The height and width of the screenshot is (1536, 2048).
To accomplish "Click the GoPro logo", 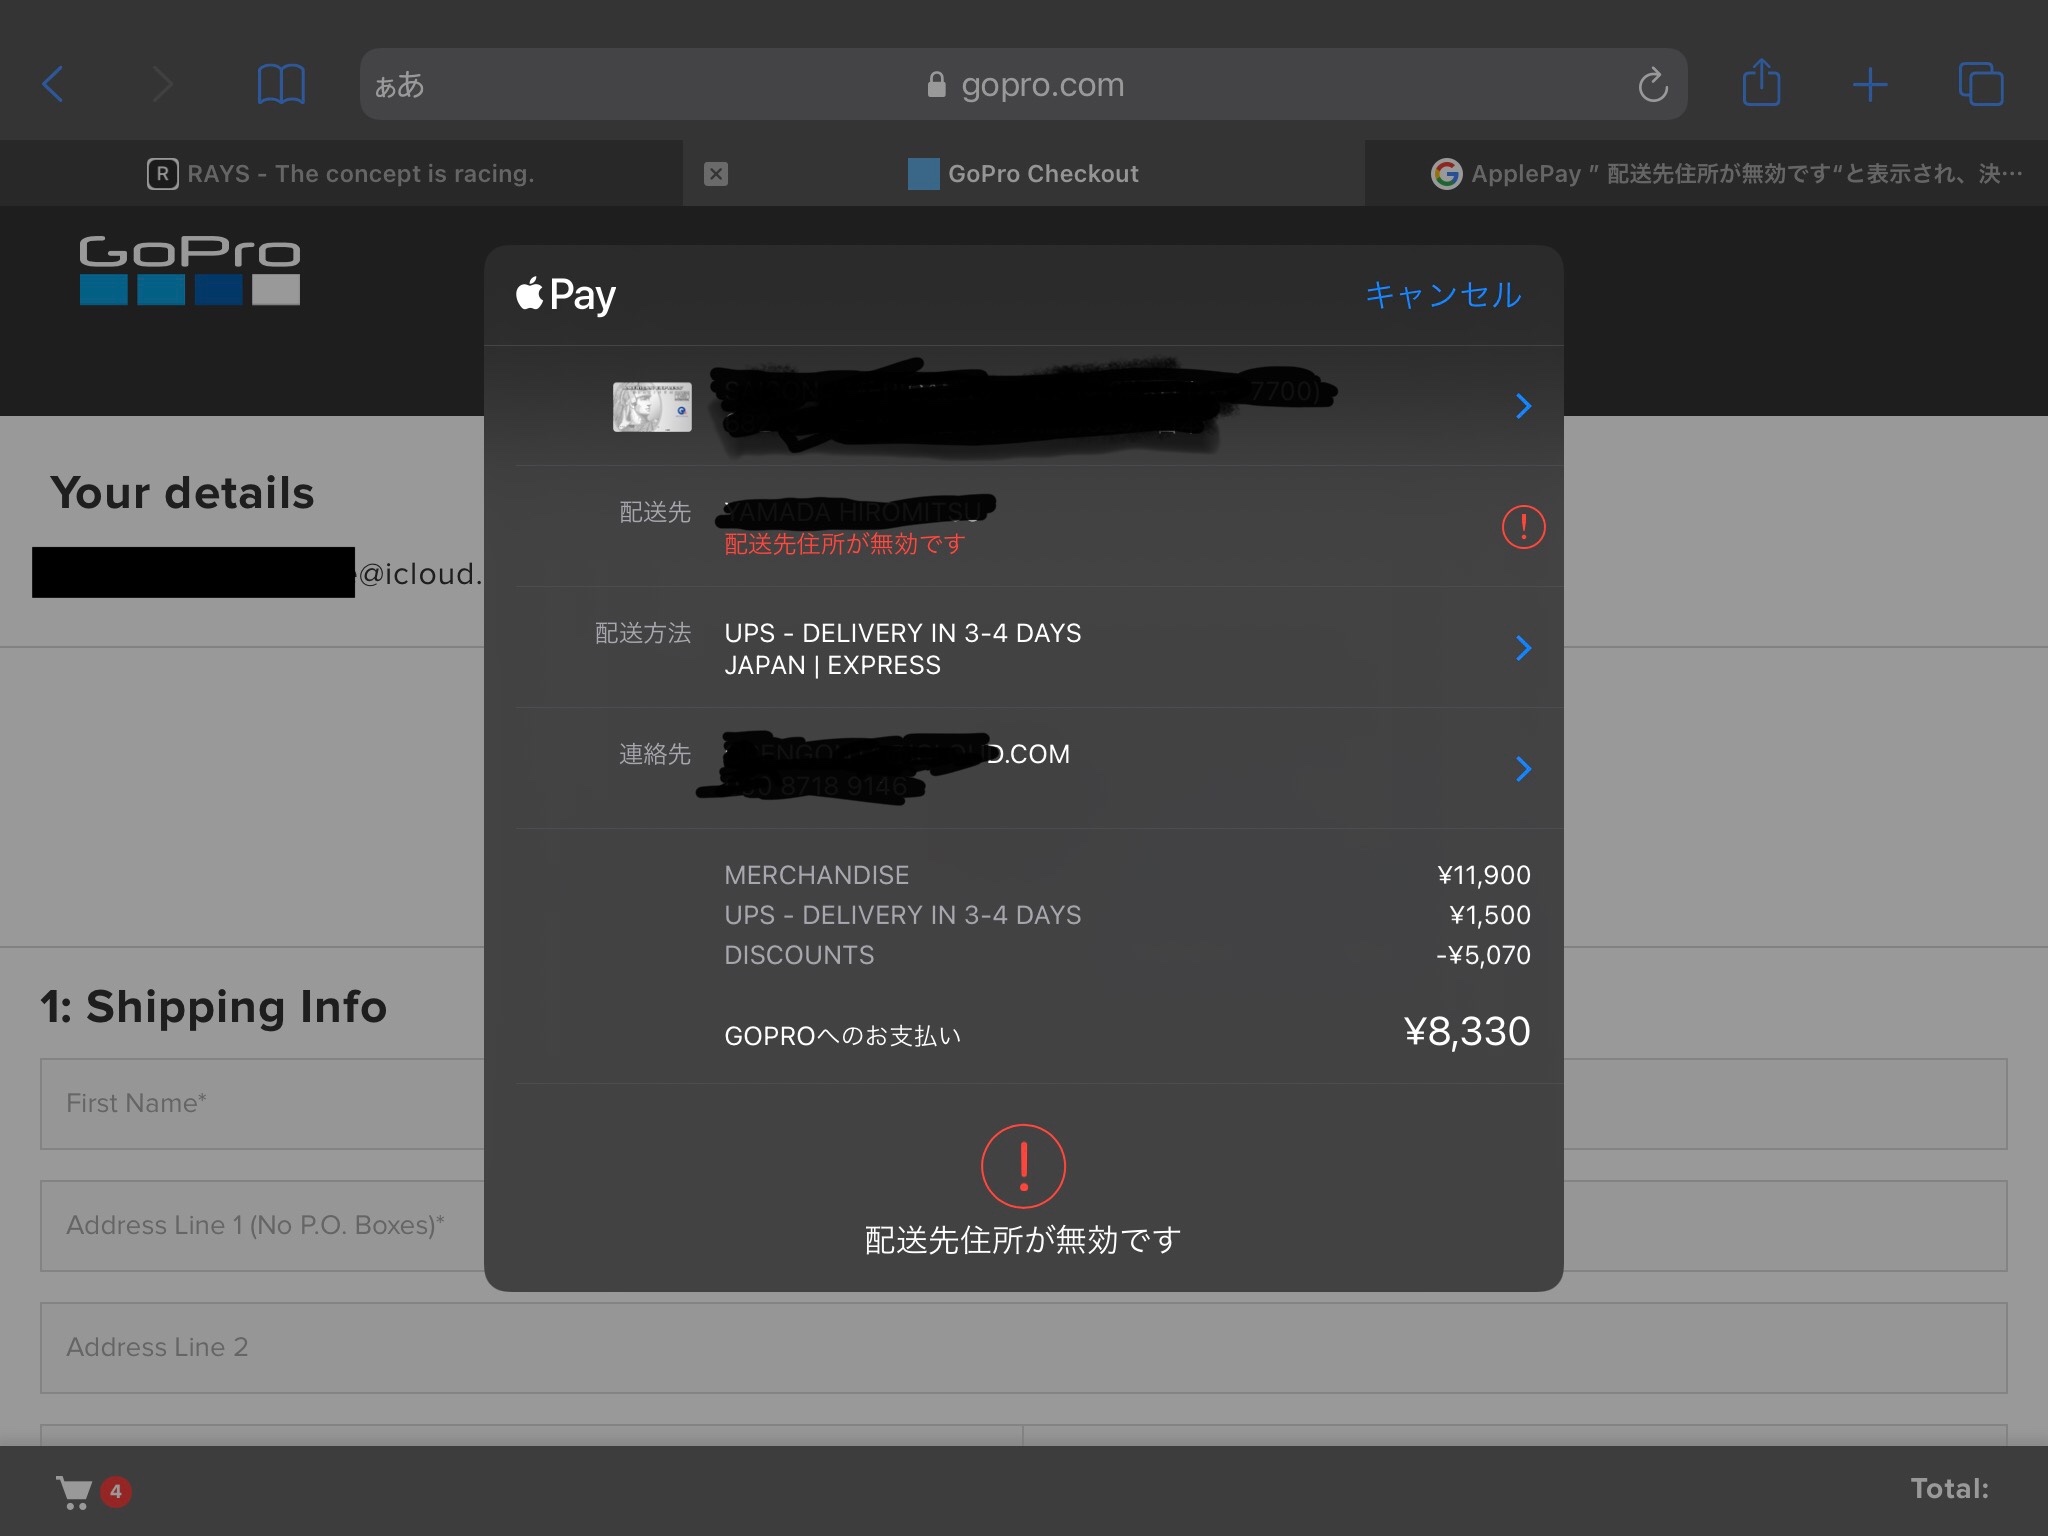I will [x=189, y=270].
